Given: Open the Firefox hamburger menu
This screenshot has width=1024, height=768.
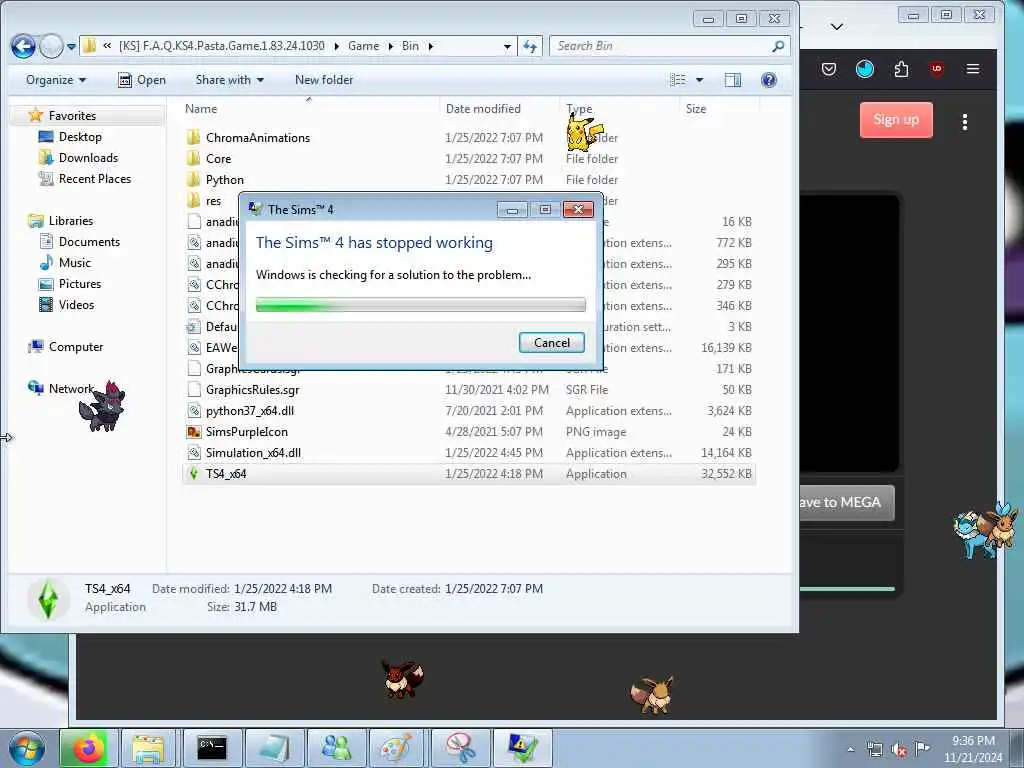Looking at the screenshot, I should (973, 69).
